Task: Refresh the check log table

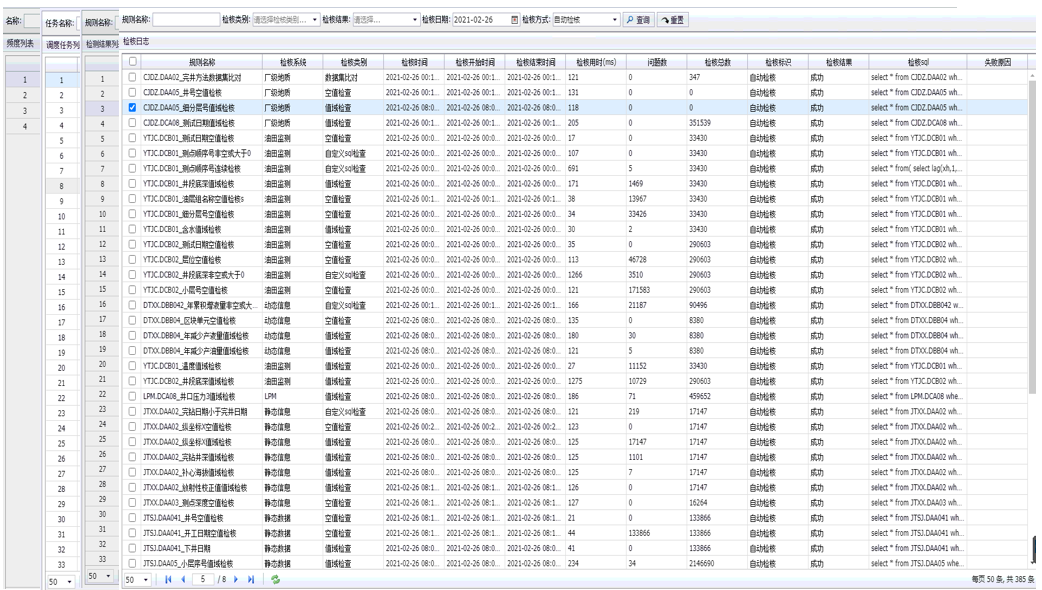Action: click(x=275, y=579)
